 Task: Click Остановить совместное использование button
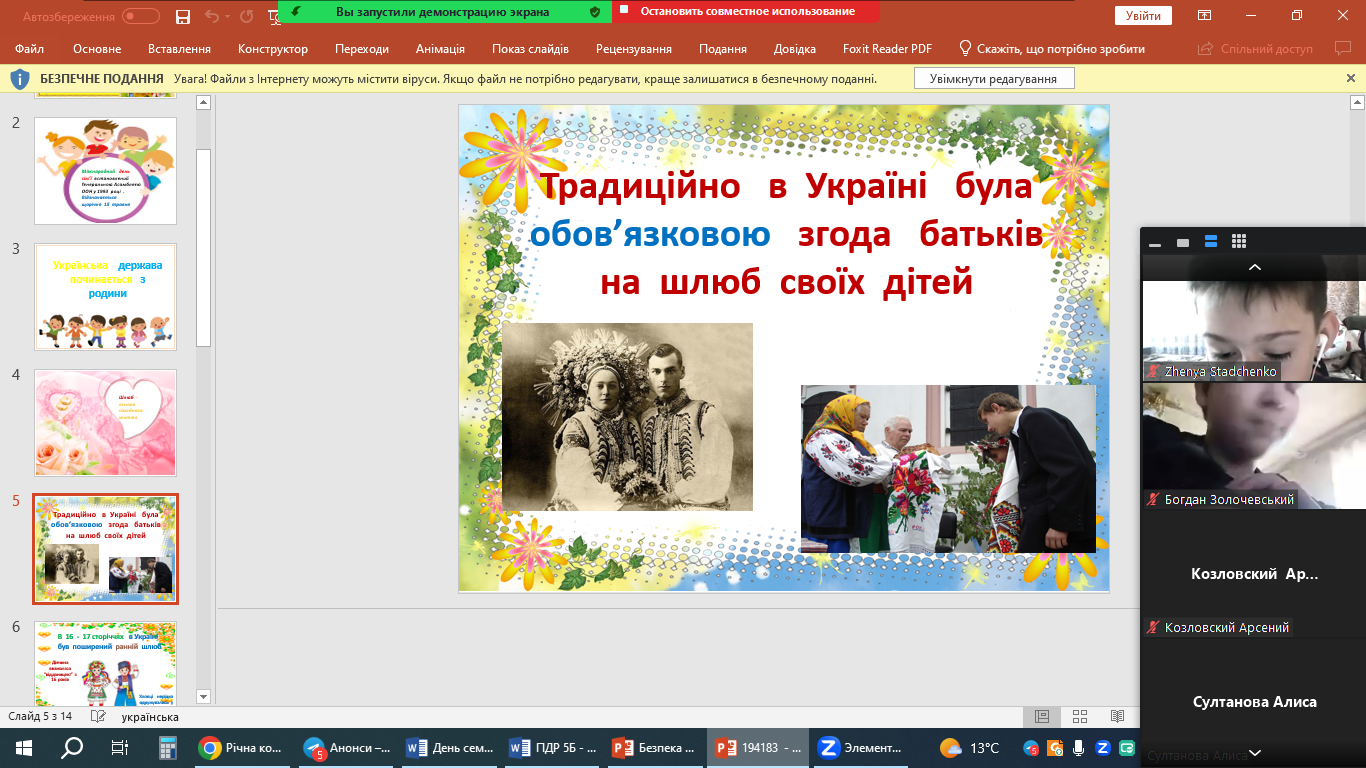pyautogui.click(x=745, y=11)
